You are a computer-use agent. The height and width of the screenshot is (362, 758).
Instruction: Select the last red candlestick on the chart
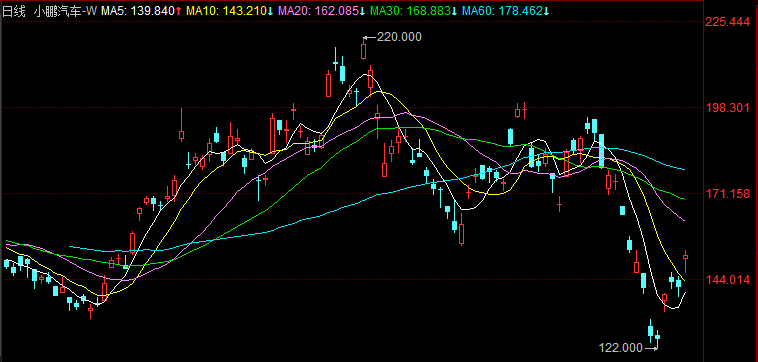(x=685, y=261)
